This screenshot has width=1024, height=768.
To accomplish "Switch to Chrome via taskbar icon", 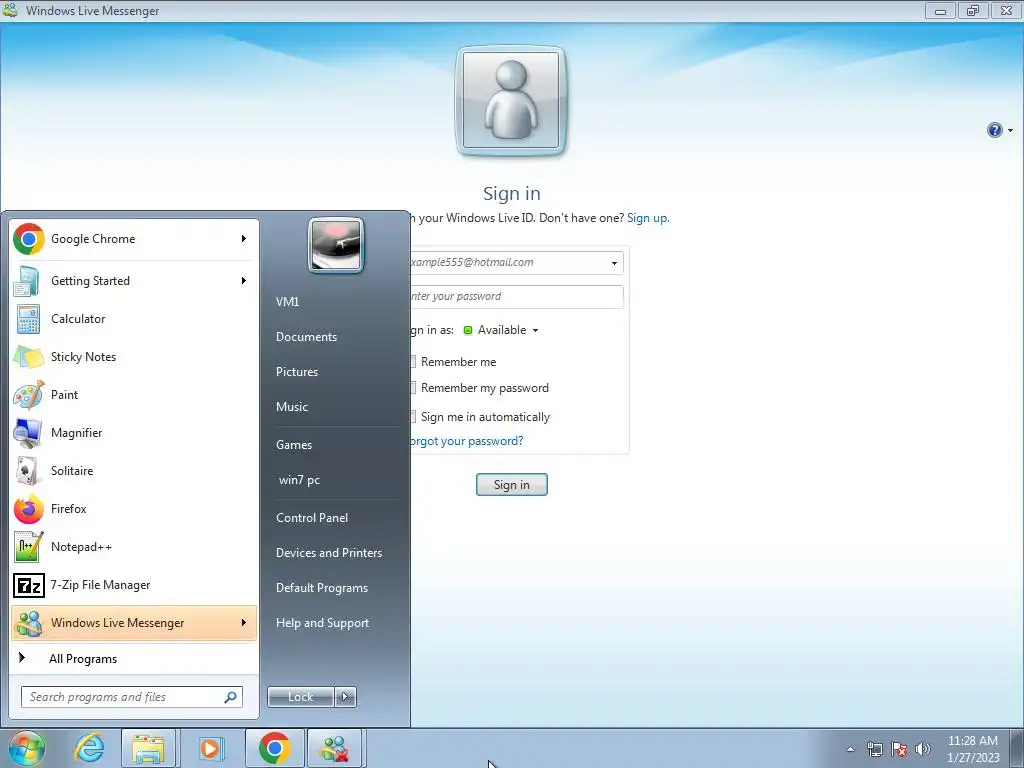I will pyautogui.click(x=274, y=748).
